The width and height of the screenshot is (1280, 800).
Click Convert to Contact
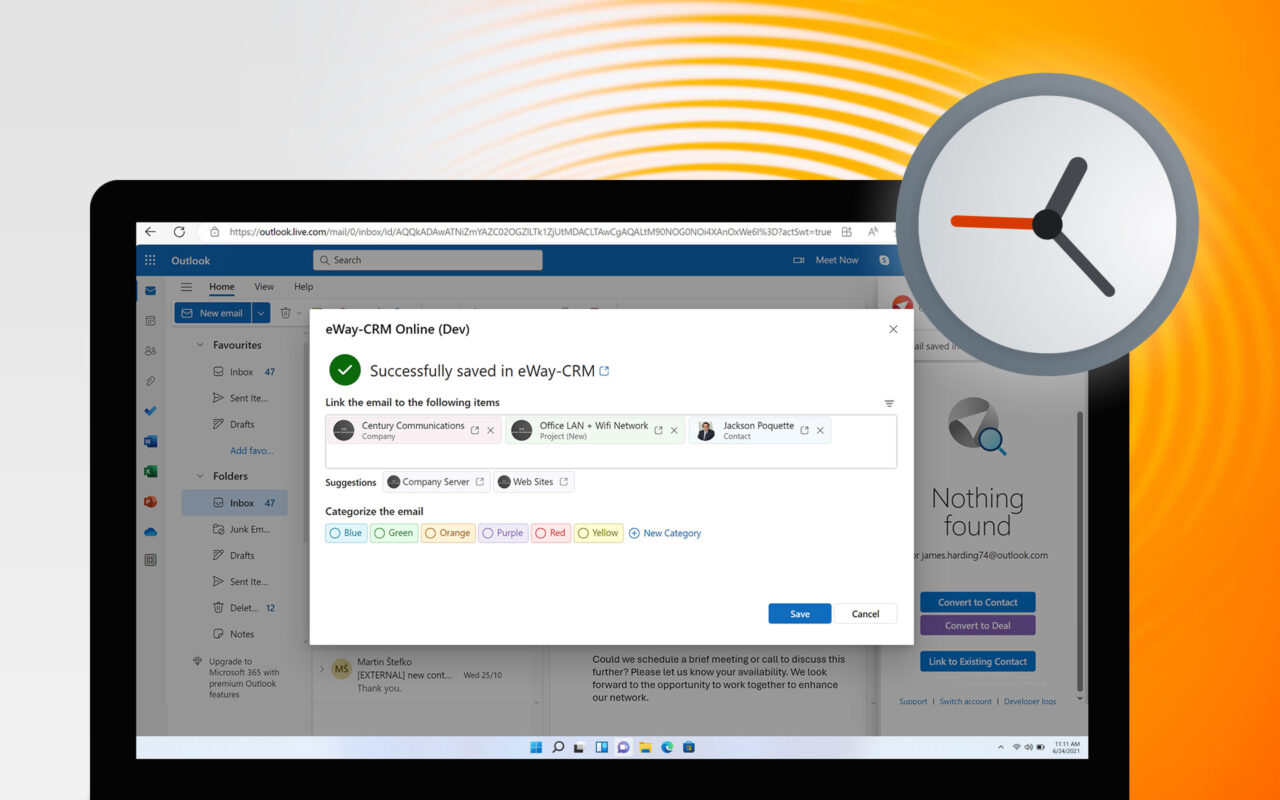pos(978,602)
